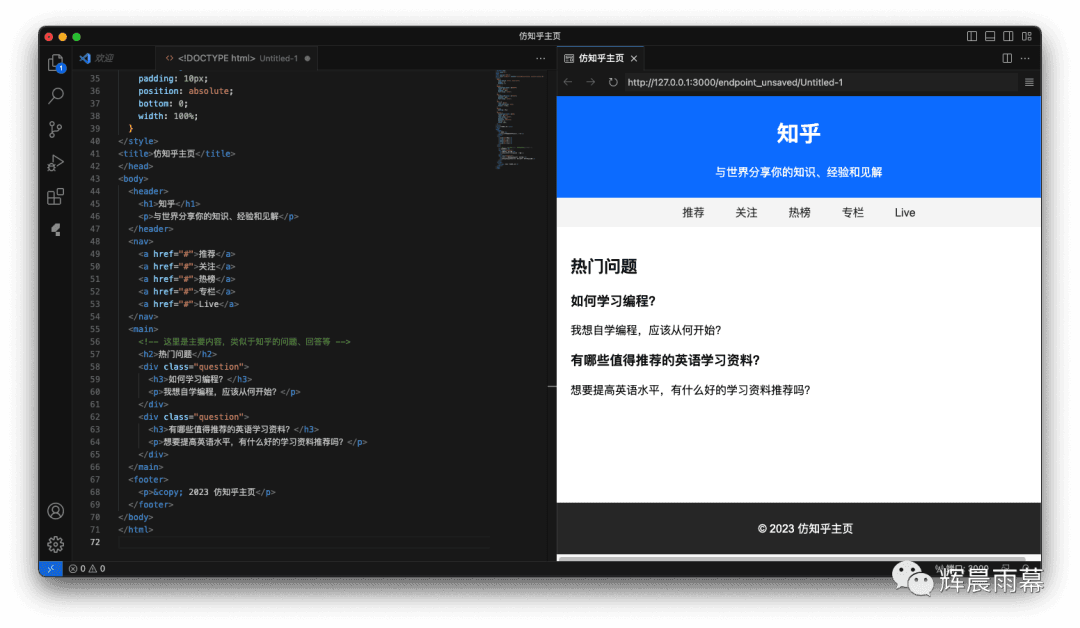The image size is (1080, 628).
Task: Open the Source Control view
Action: (x=56, y=129)
